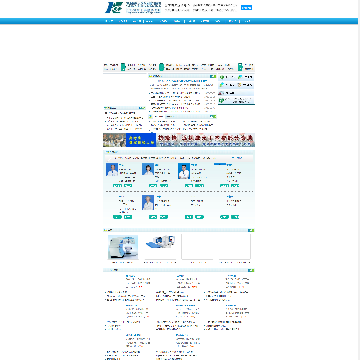This screenshot has height=360, width=360.
Task: Click the blue box with yellow text in the banner
Action: [141, 140]
